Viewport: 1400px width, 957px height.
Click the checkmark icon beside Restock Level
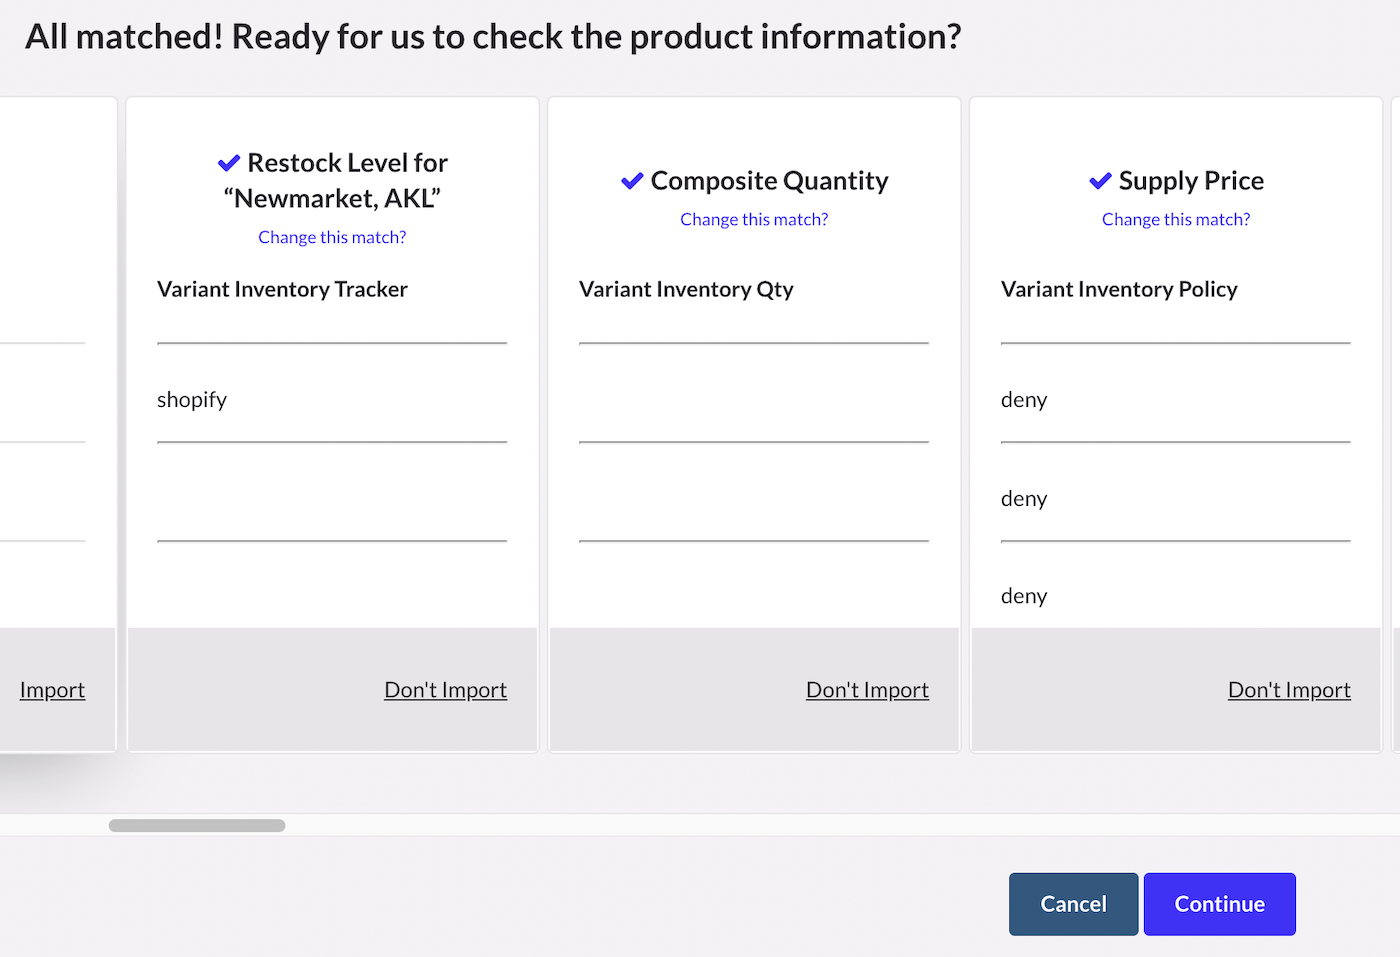click(x=229, y=163)
